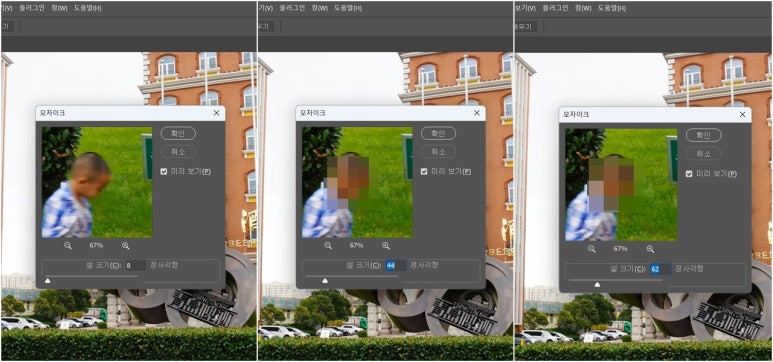Viewport: 773px width, 362px height.
Task: Zoom in preview in cell size 62 dialog
Action: (650, 249)
